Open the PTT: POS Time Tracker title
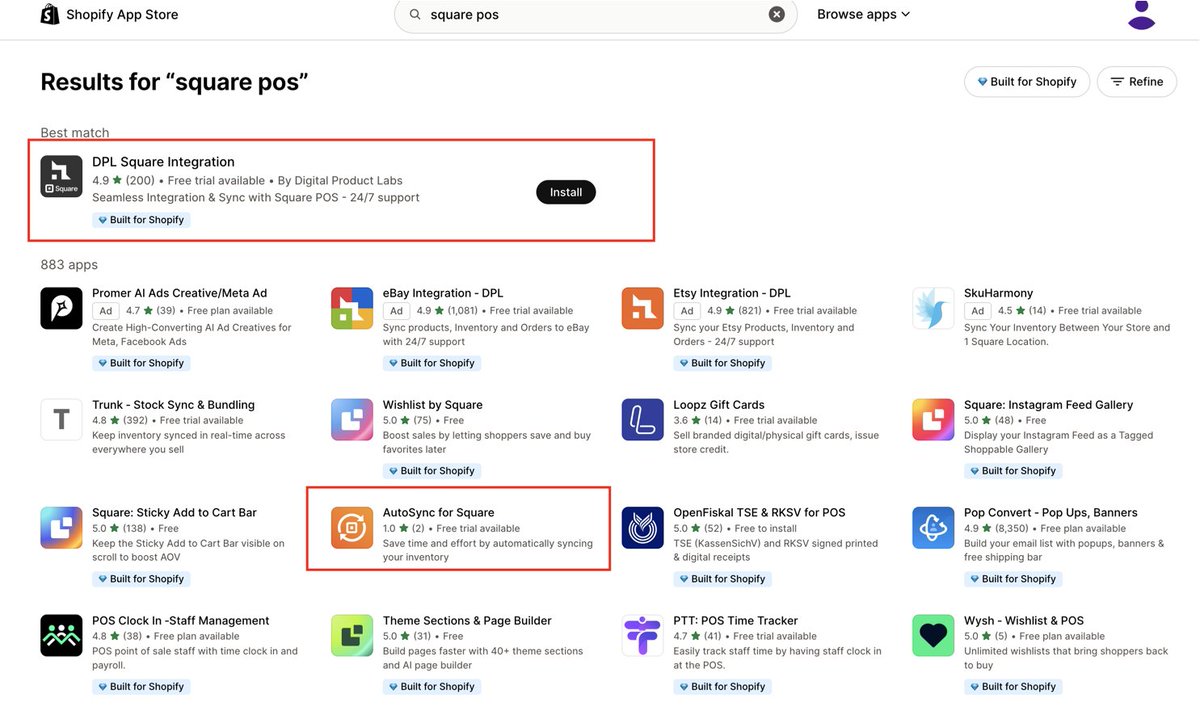The width and height of the screenshot is (1200, 707). 736,621
